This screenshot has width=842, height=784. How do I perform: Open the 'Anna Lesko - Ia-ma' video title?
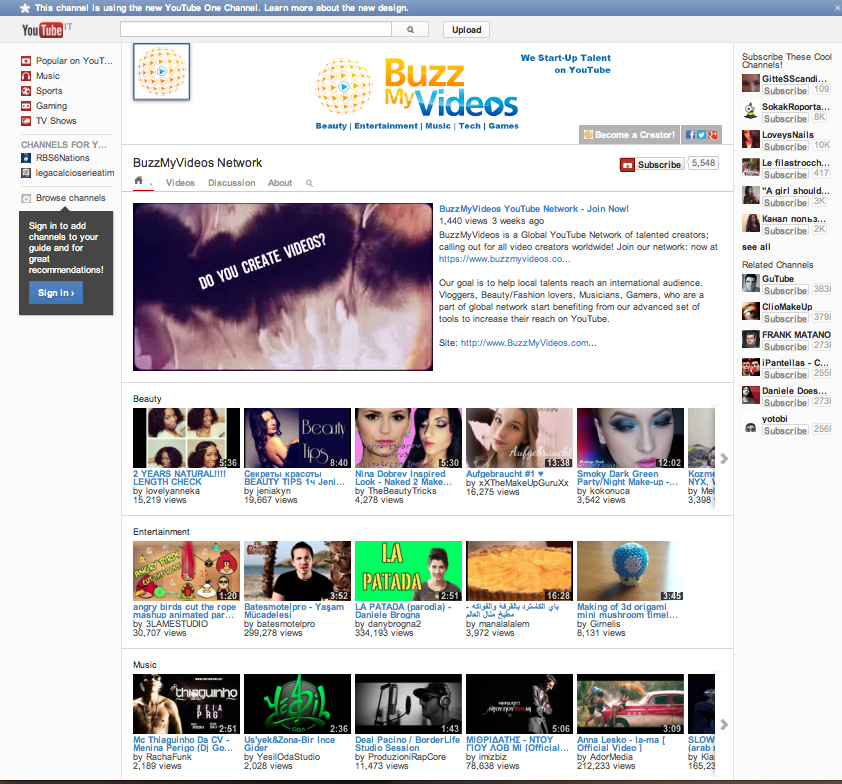click(621, 744)
